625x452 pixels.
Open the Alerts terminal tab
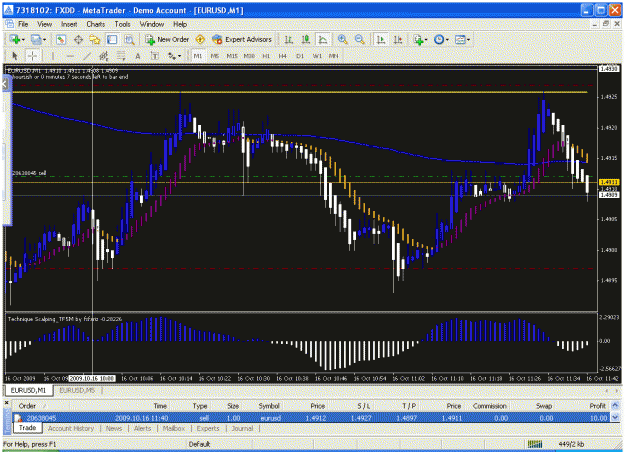tap(142, 428)
